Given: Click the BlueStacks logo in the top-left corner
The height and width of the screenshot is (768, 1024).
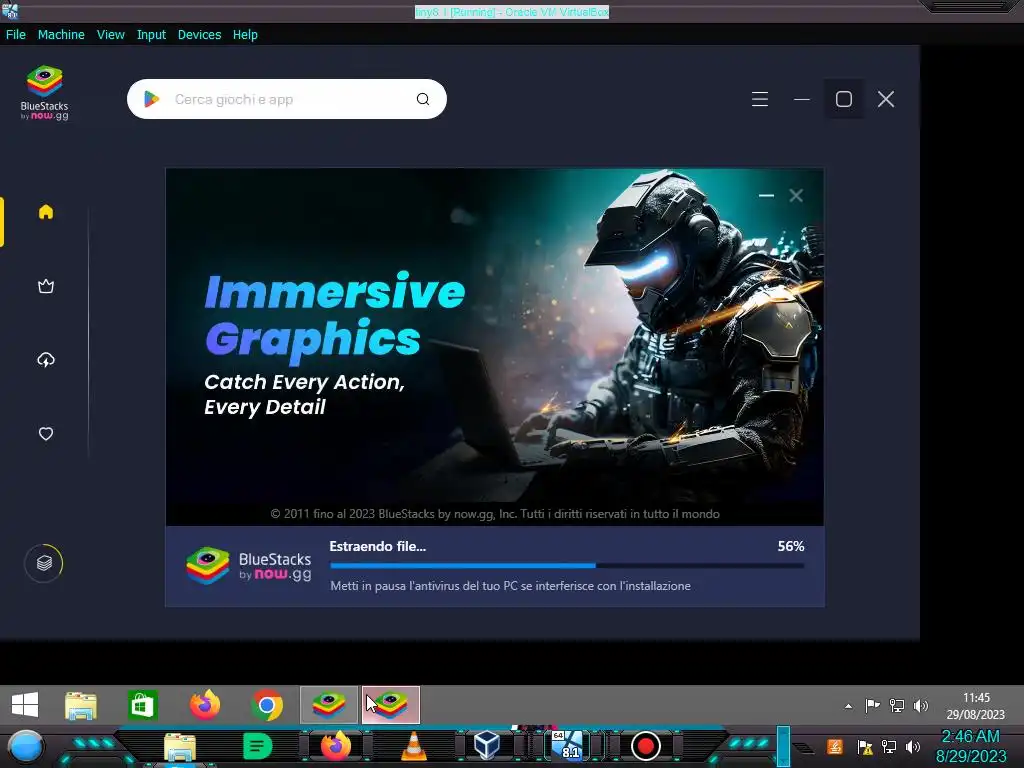Looking at the screenshot, I should pos(44,93).
